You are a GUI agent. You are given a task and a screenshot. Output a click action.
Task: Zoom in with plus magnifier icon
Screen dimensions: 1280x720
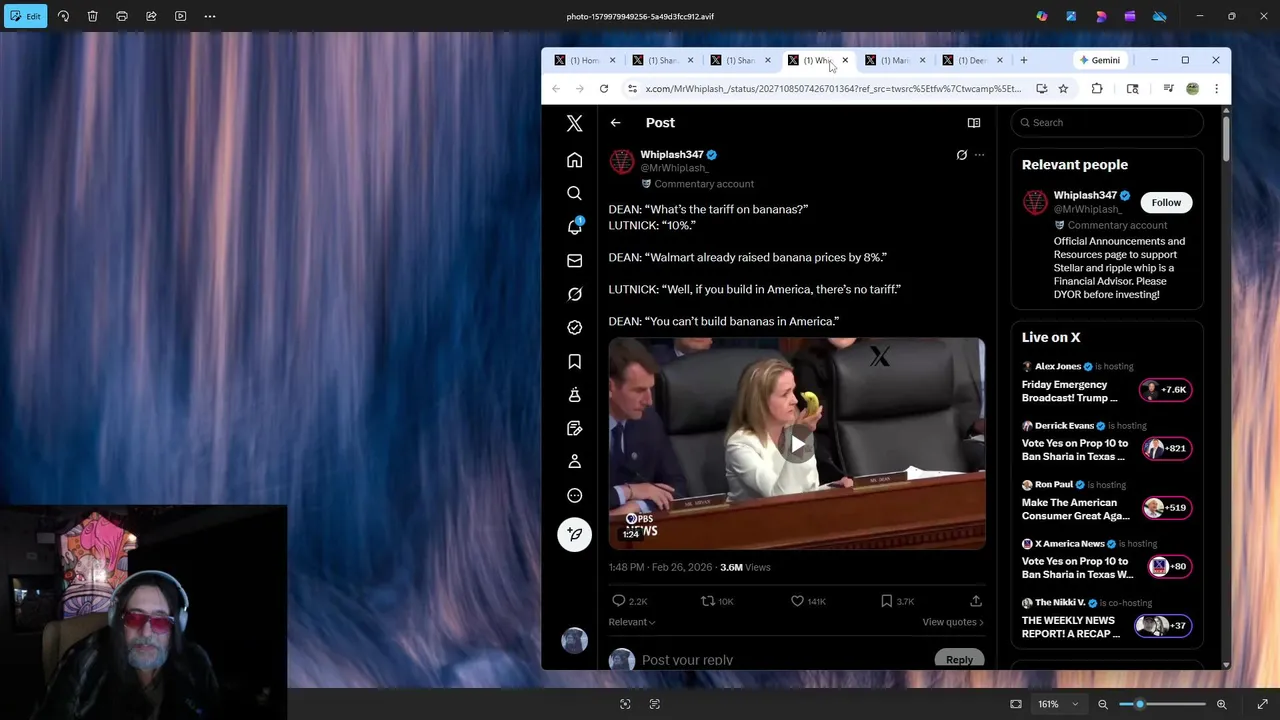tap(1221, 704)
